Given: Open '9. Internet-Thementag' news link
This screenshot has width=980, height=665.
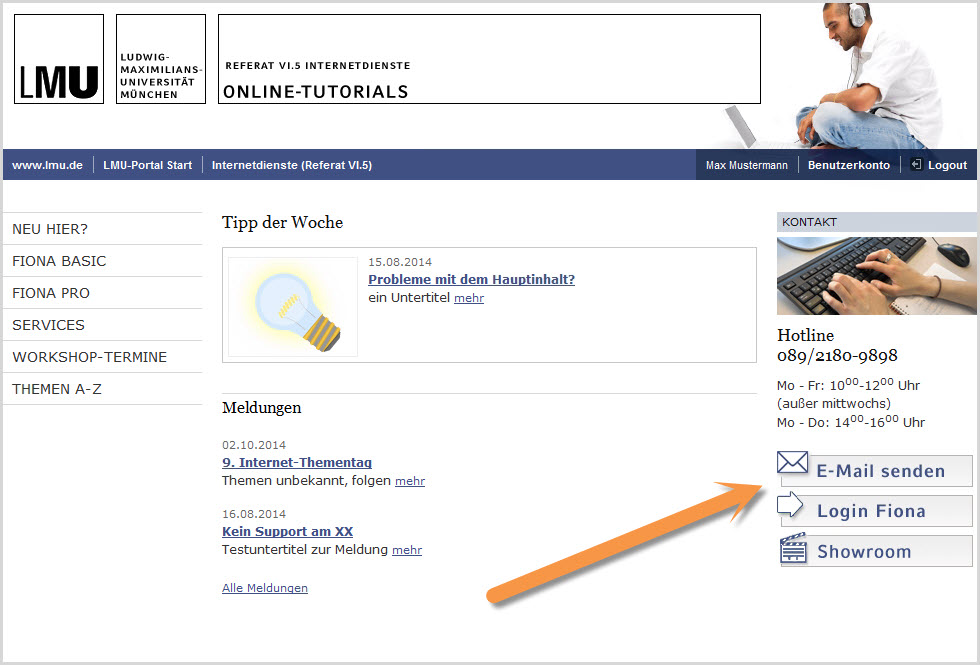Looking at the screenshot, I should [297, 462].
